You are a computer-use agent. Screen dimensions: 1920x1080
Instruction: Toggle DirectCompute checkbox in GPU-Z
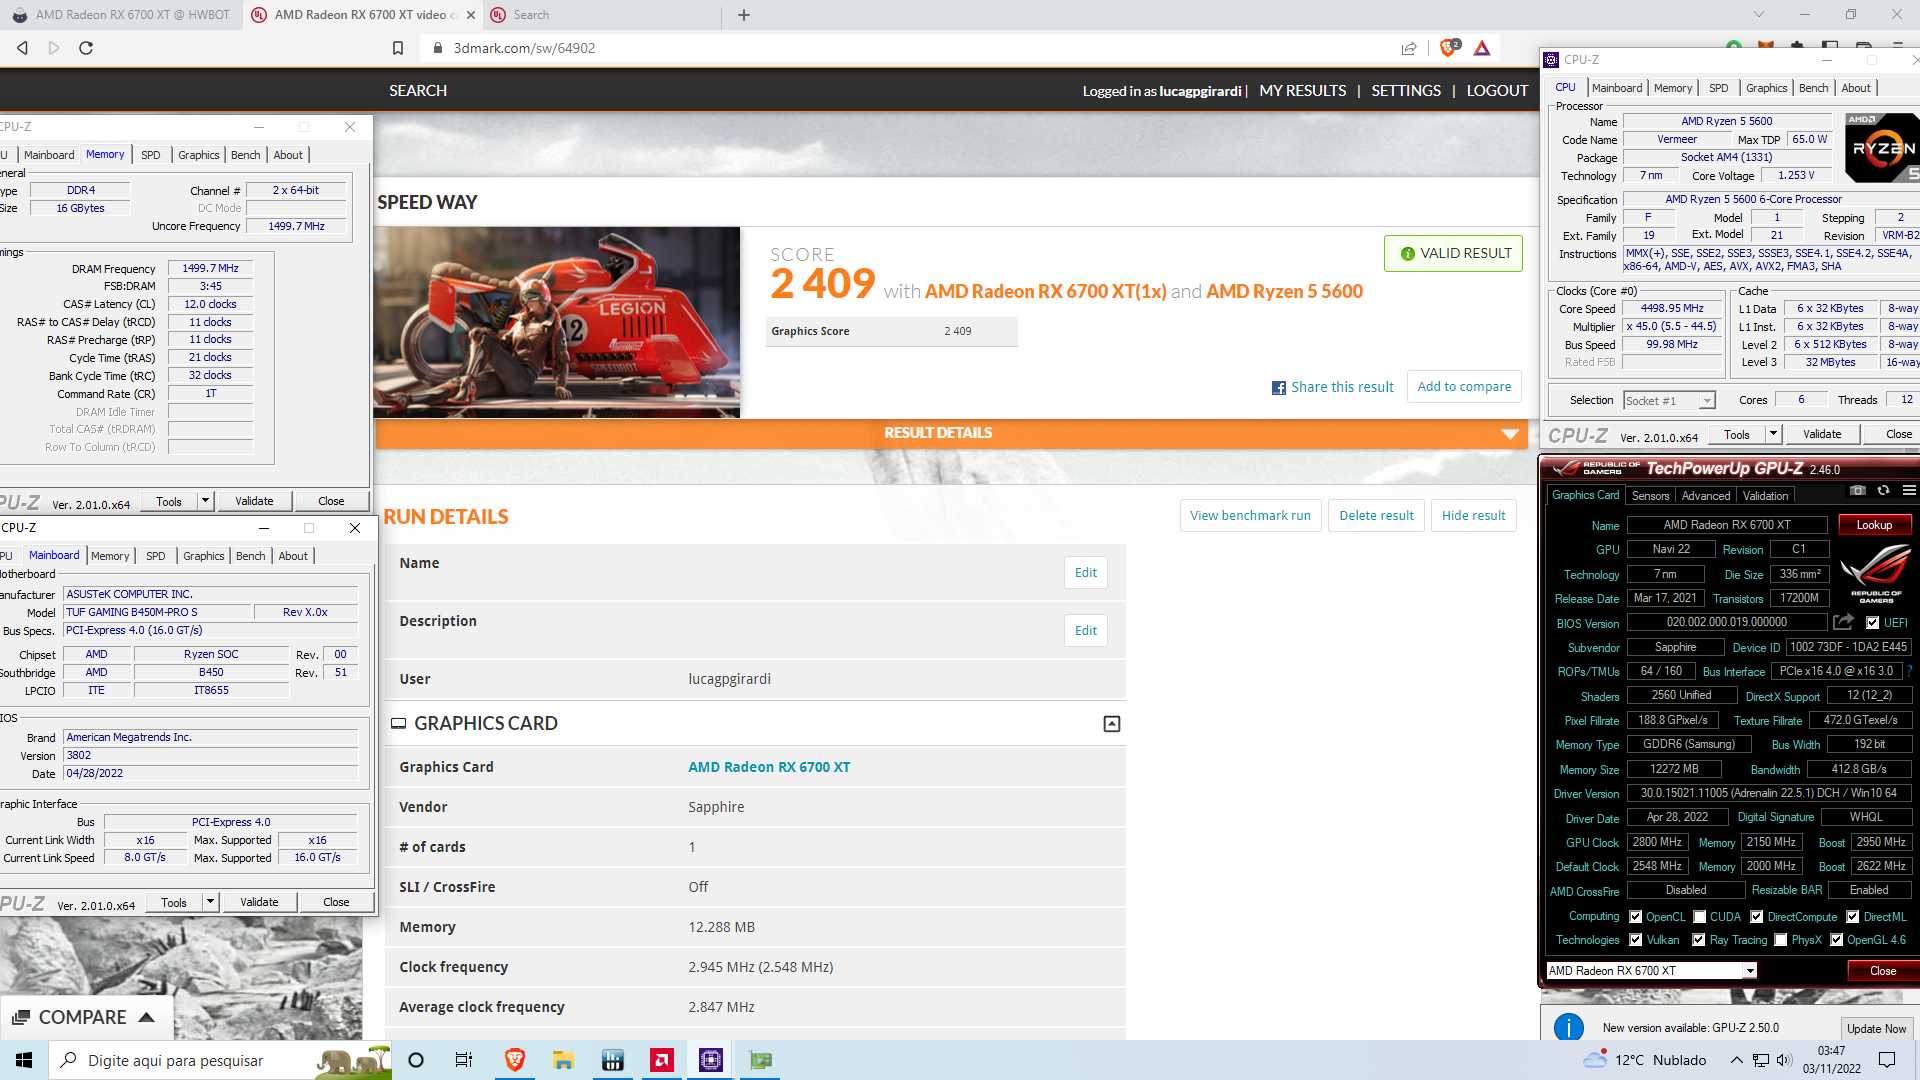click(1757, 917)
